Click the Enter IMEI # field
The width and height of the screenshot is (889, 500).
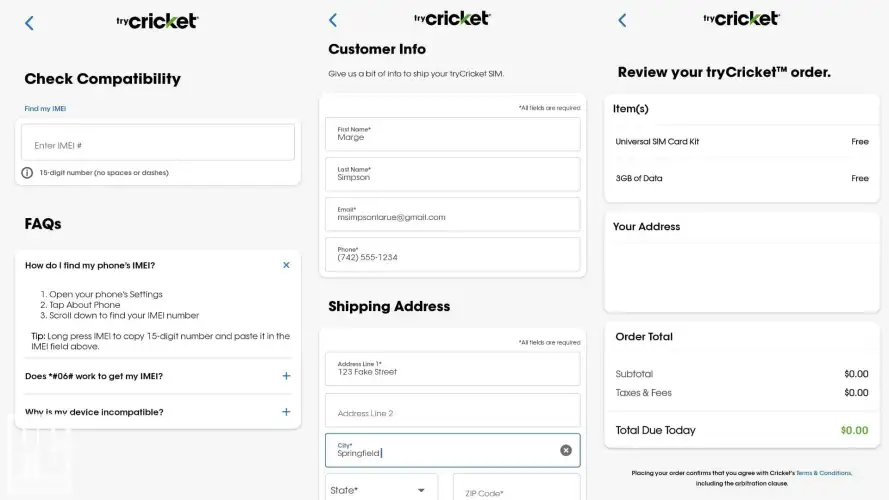(158, 145)
